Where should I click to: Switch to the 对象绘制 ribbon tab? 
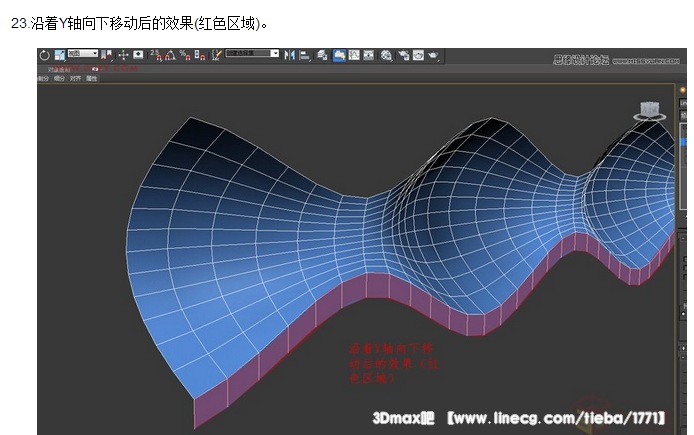pos(59,69)
